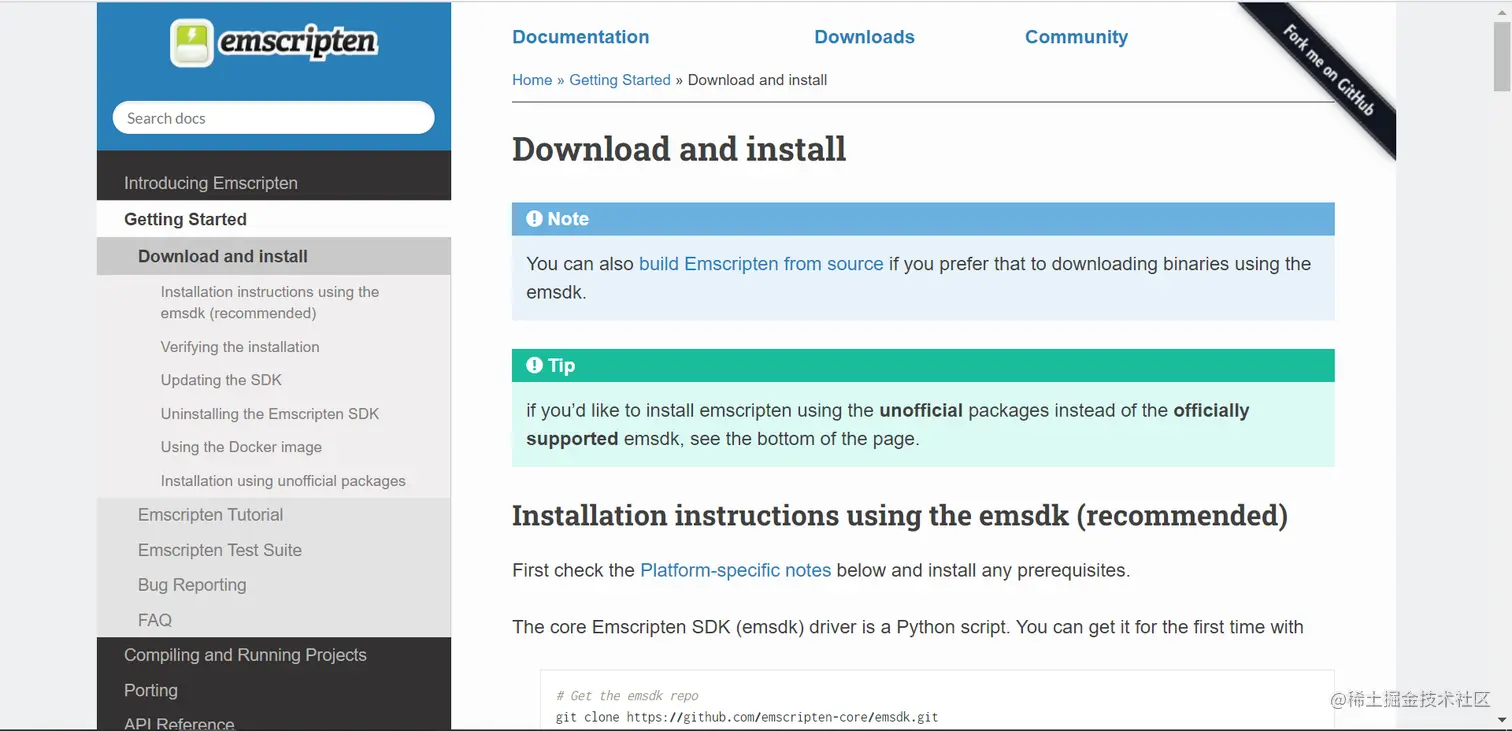Click the Emscripten logo icon

(192, 43)
